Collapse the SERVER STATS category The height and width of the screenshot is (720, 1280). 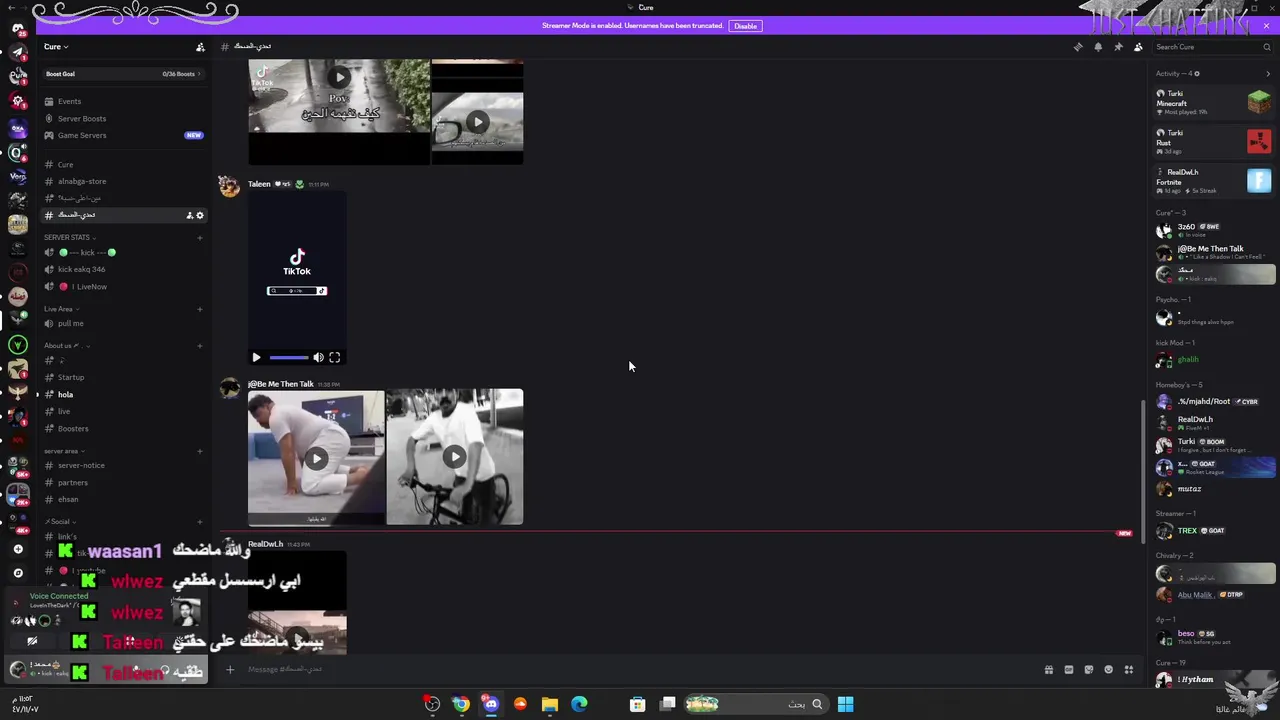pyautogui.click(x=69, y=237)
